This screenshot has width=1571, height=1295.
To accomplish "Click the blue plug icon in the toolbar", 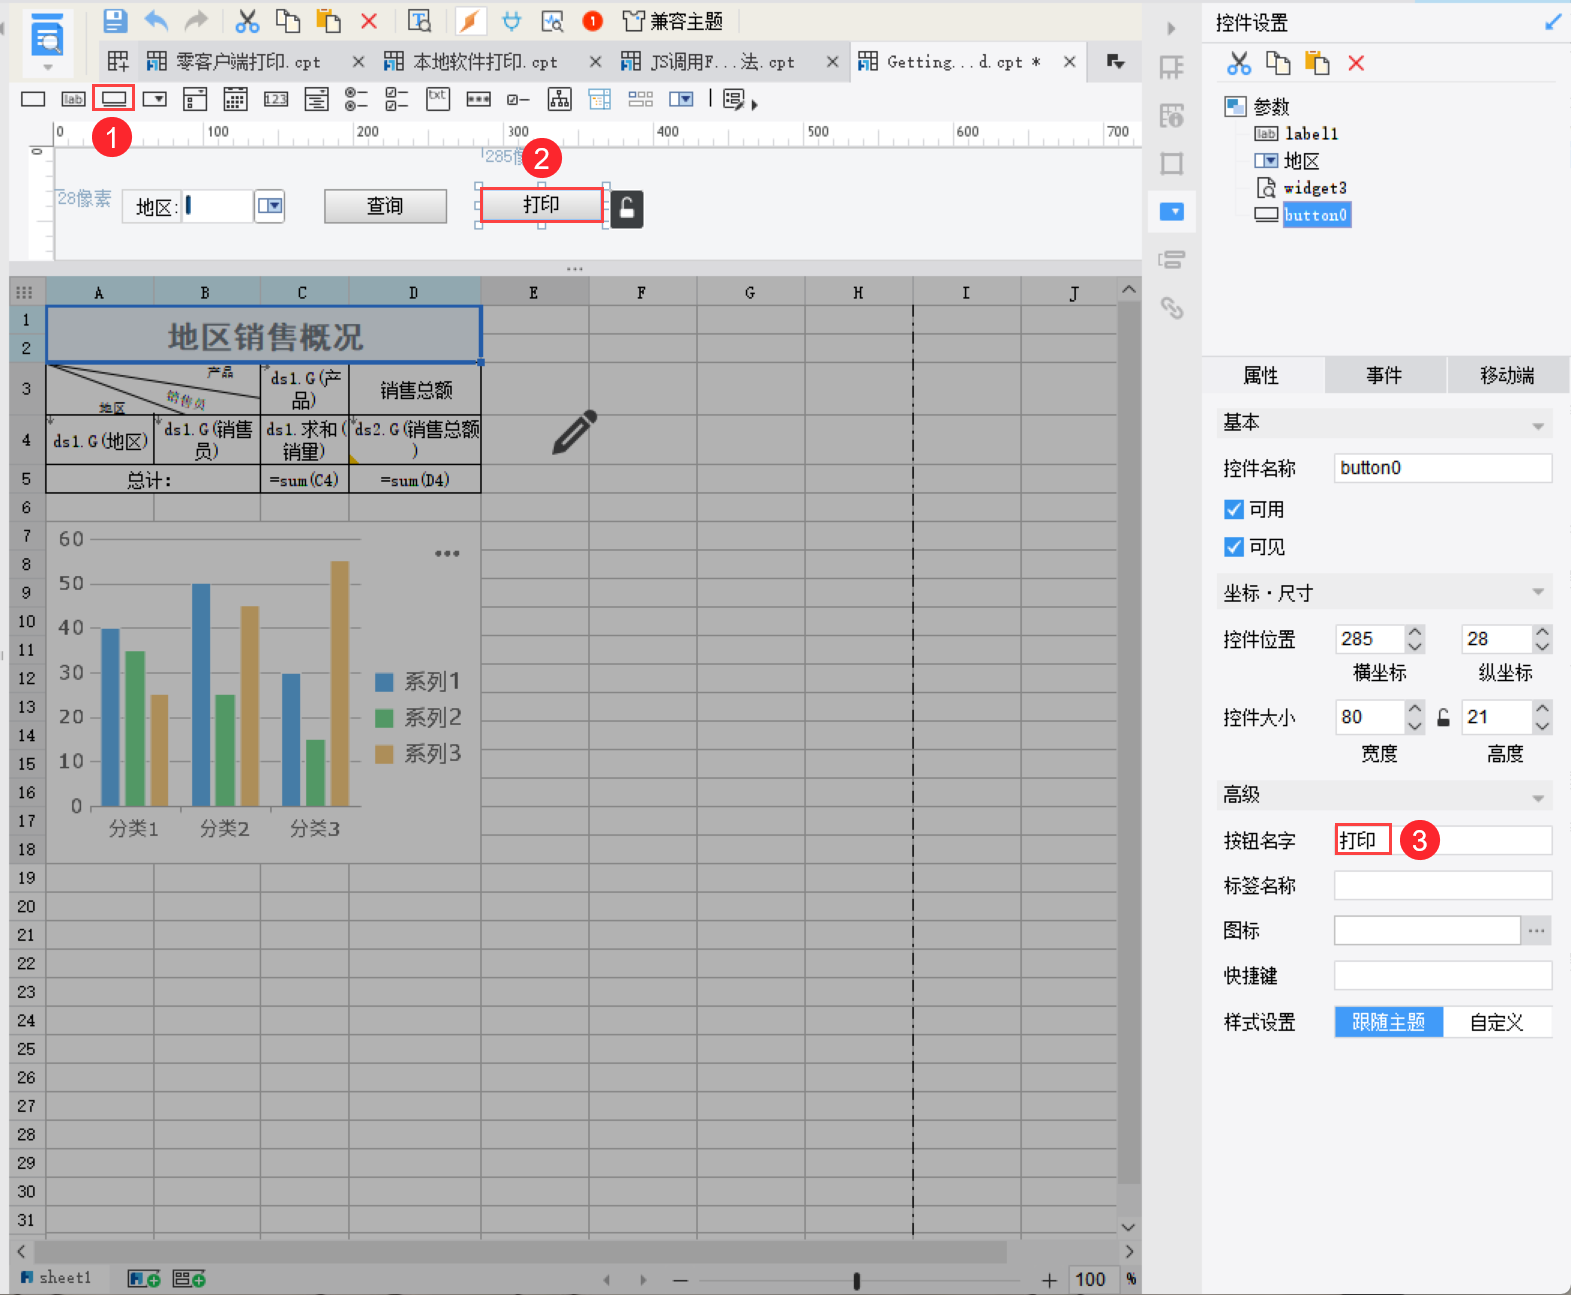I will pyautogui.click(x=511, y=21).
